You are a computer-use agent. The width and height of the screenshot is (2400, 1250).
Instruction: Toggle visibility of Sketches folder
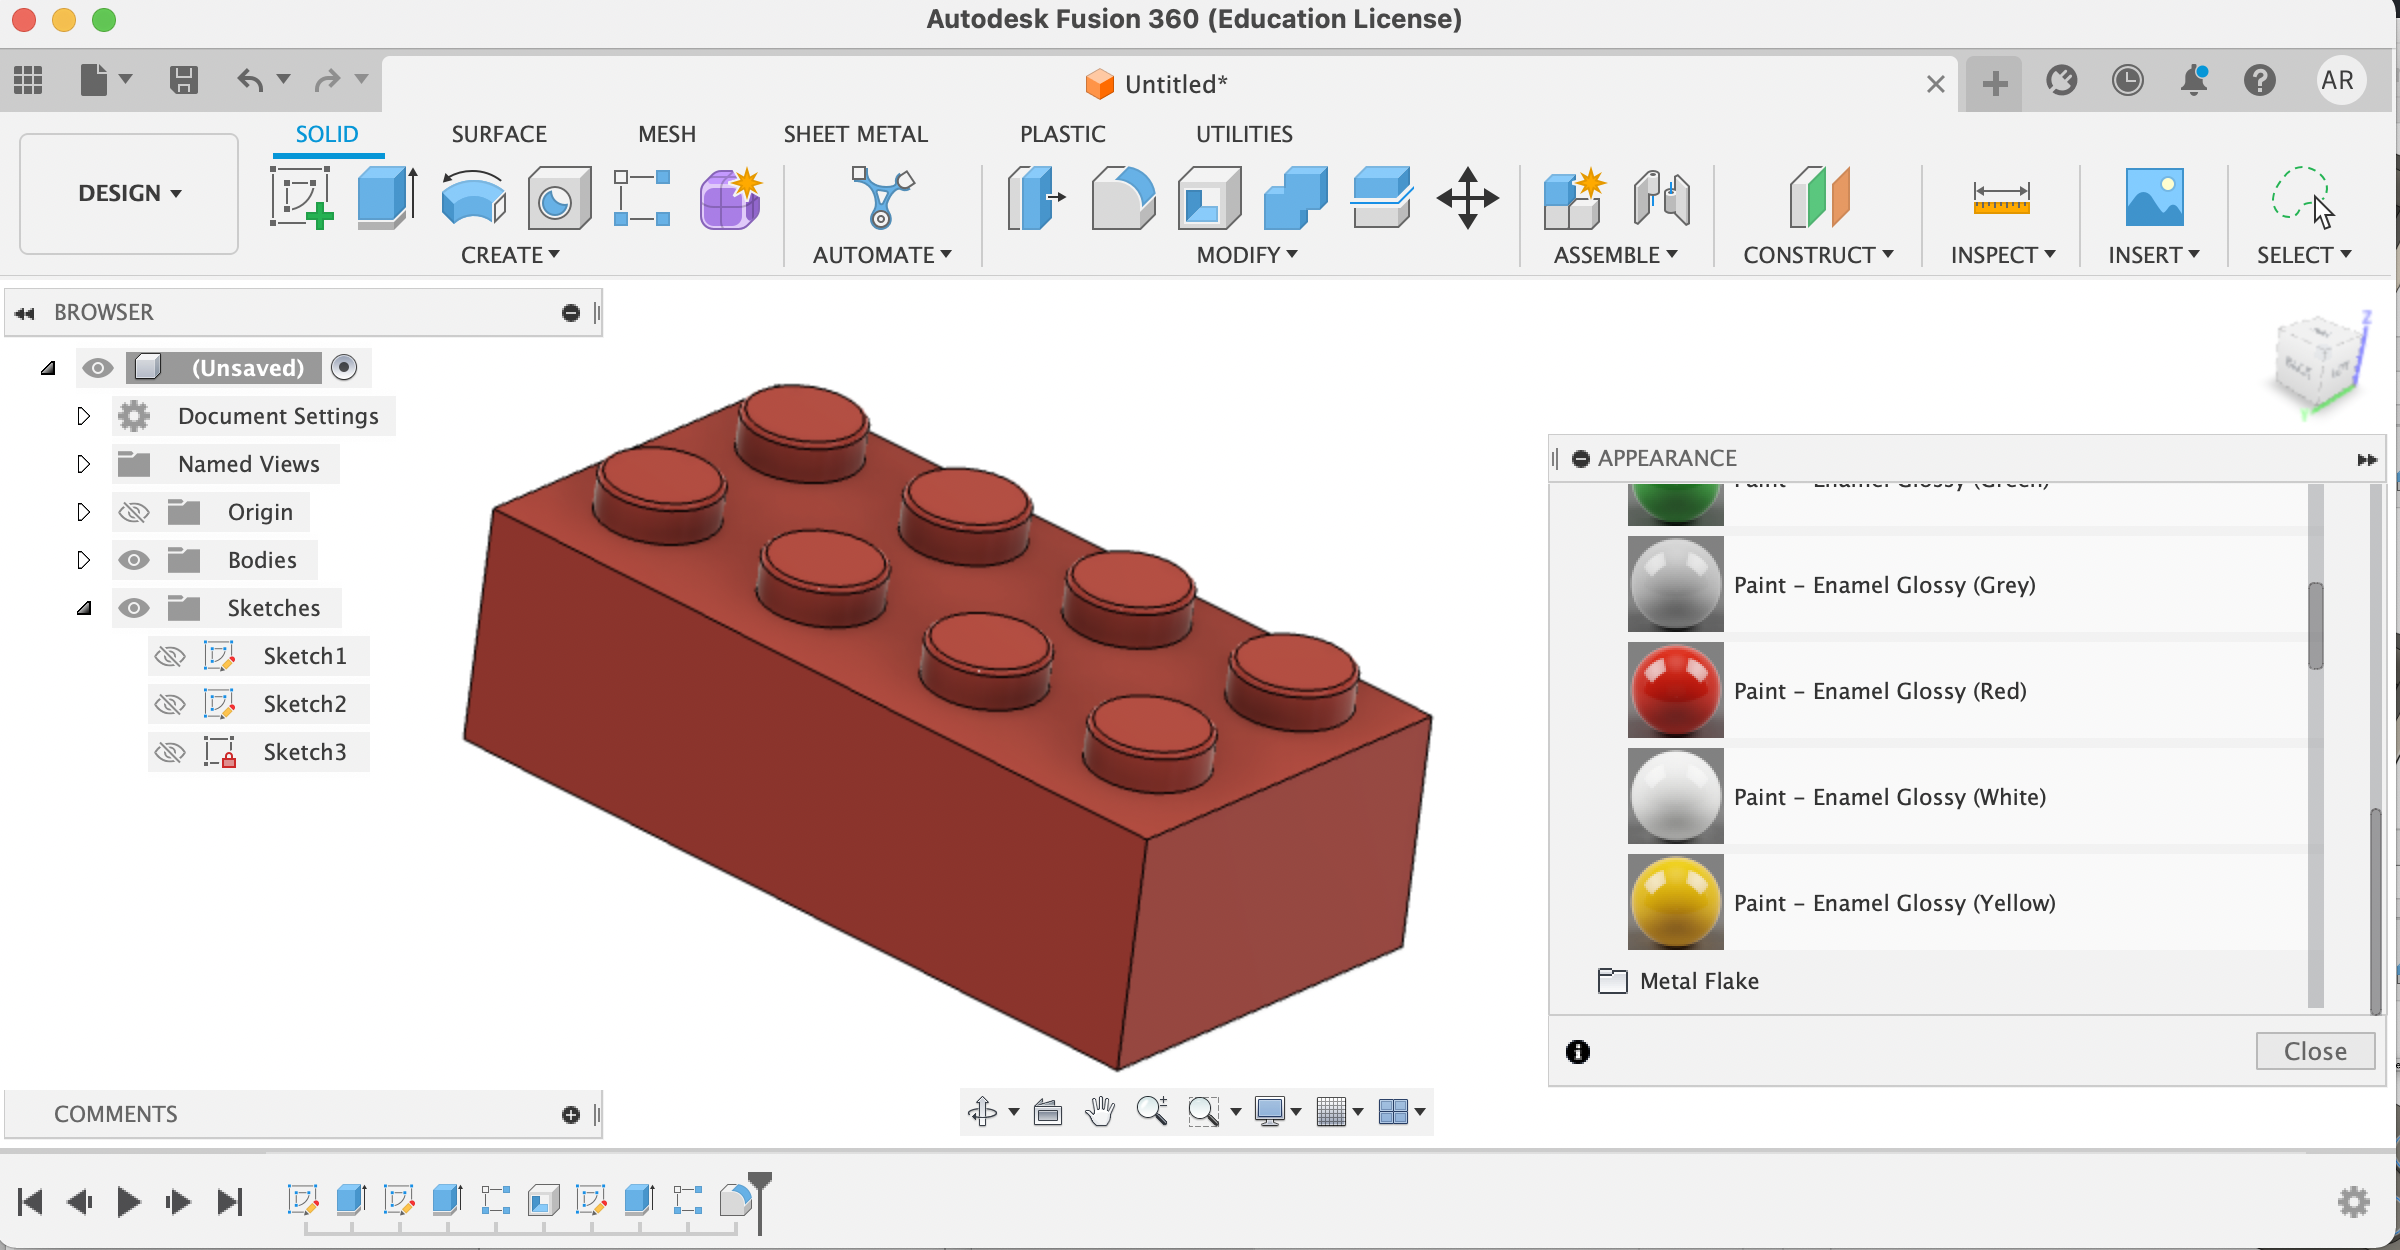coord(134,608)
